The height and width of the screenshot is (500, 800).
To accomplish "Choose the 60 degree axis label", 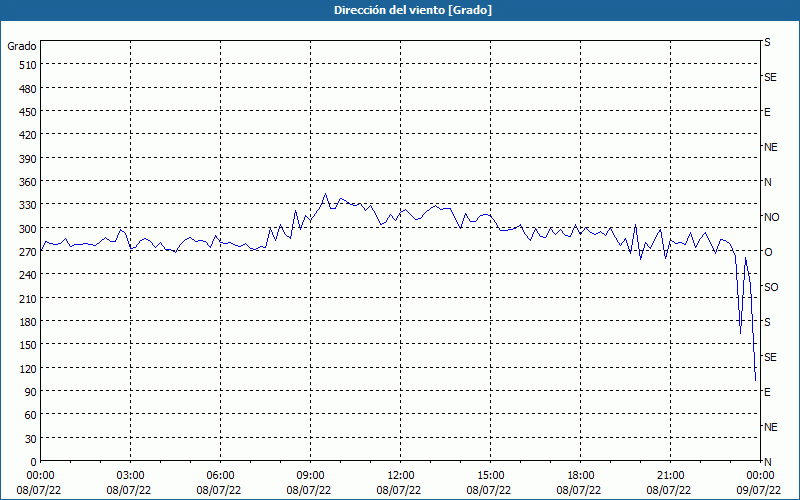I will click(x=31, y=415).
